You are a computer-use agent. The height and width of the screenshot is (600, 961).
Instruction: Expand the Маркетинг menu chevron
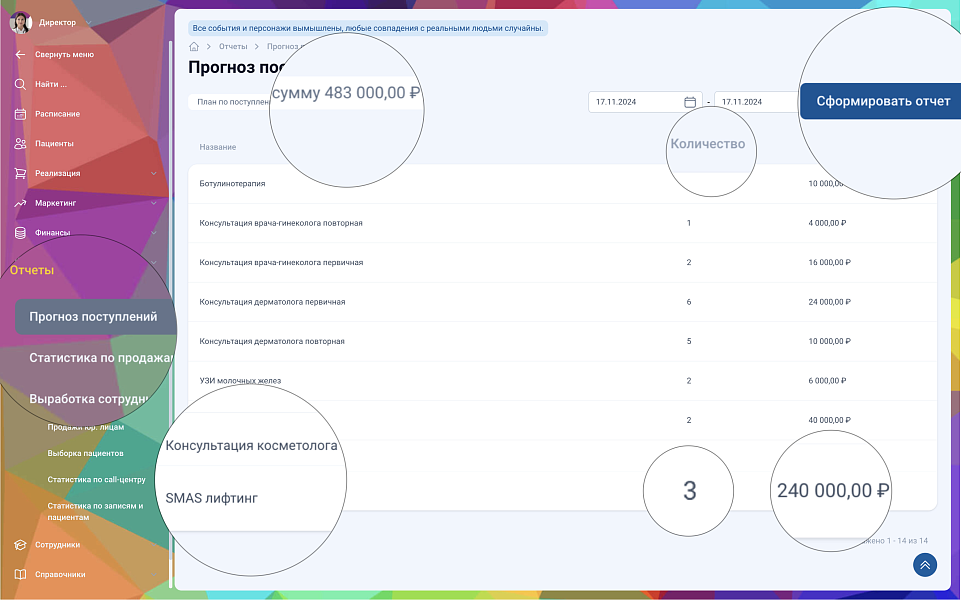click(153, 204)
